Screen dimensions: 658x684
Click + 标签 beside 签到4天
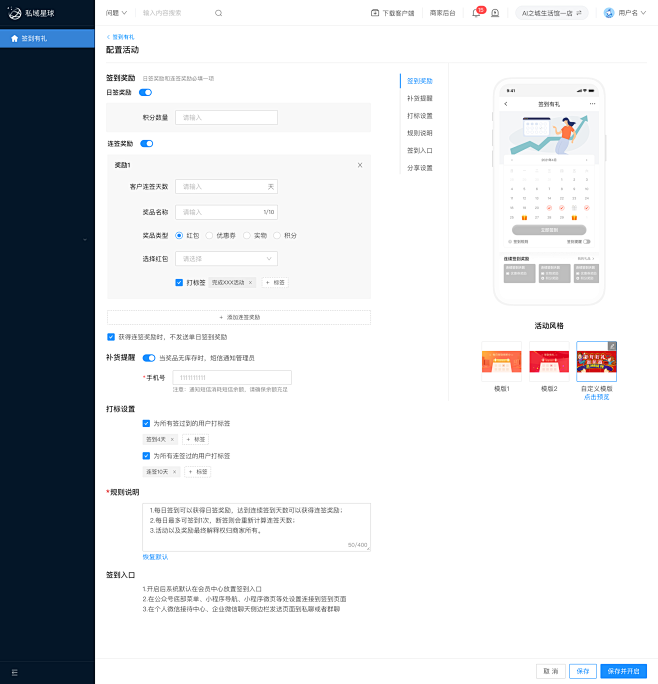[x=195, y=439]
